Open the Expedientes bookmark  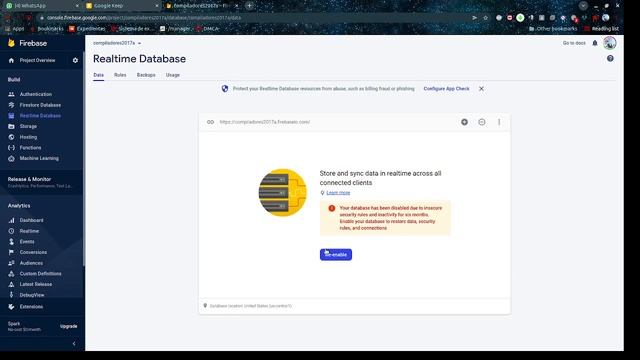point(87,29)
